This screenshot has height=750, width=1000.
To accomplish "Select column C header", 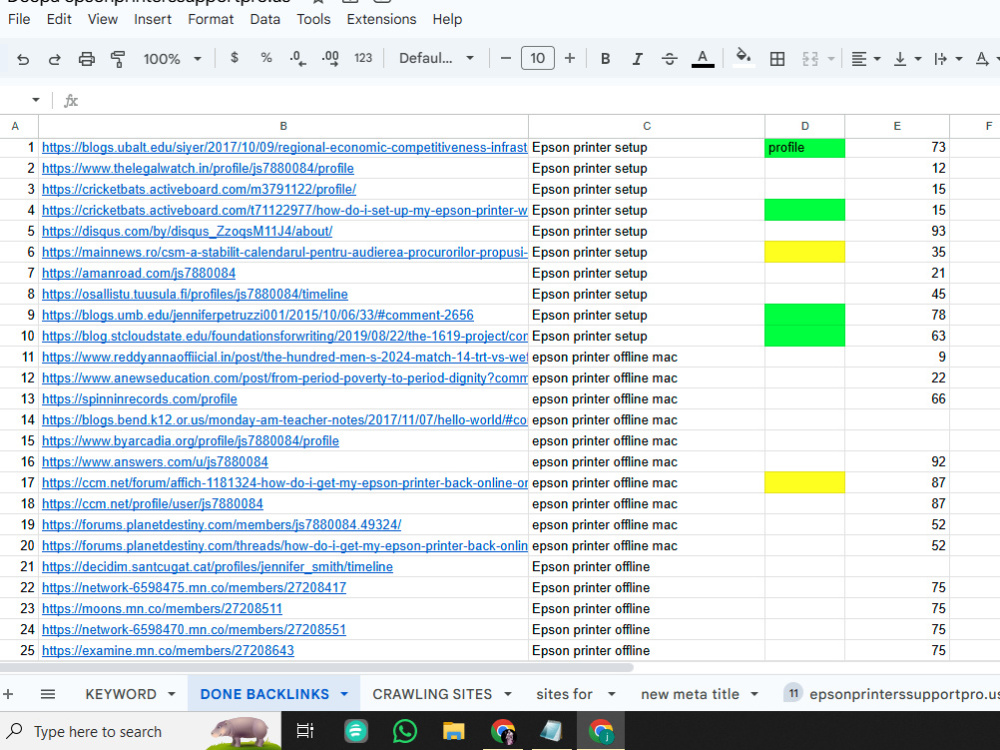I will (646, 126).
